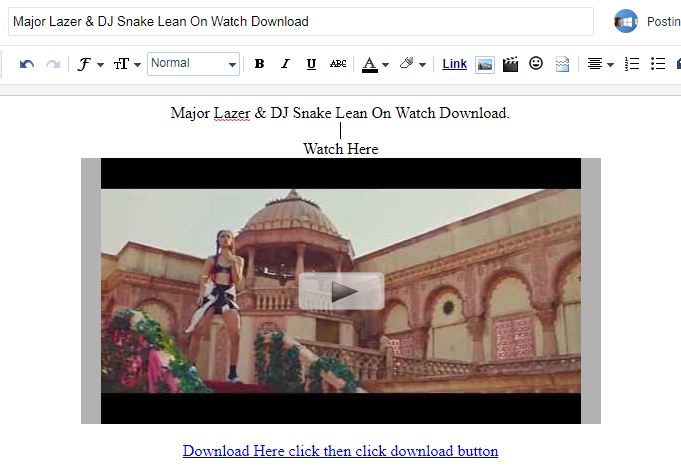Image resolution: width=681 pixels, height=473 pixels.
Task: Undo the last edit
Action: click(x=27, y=64)
